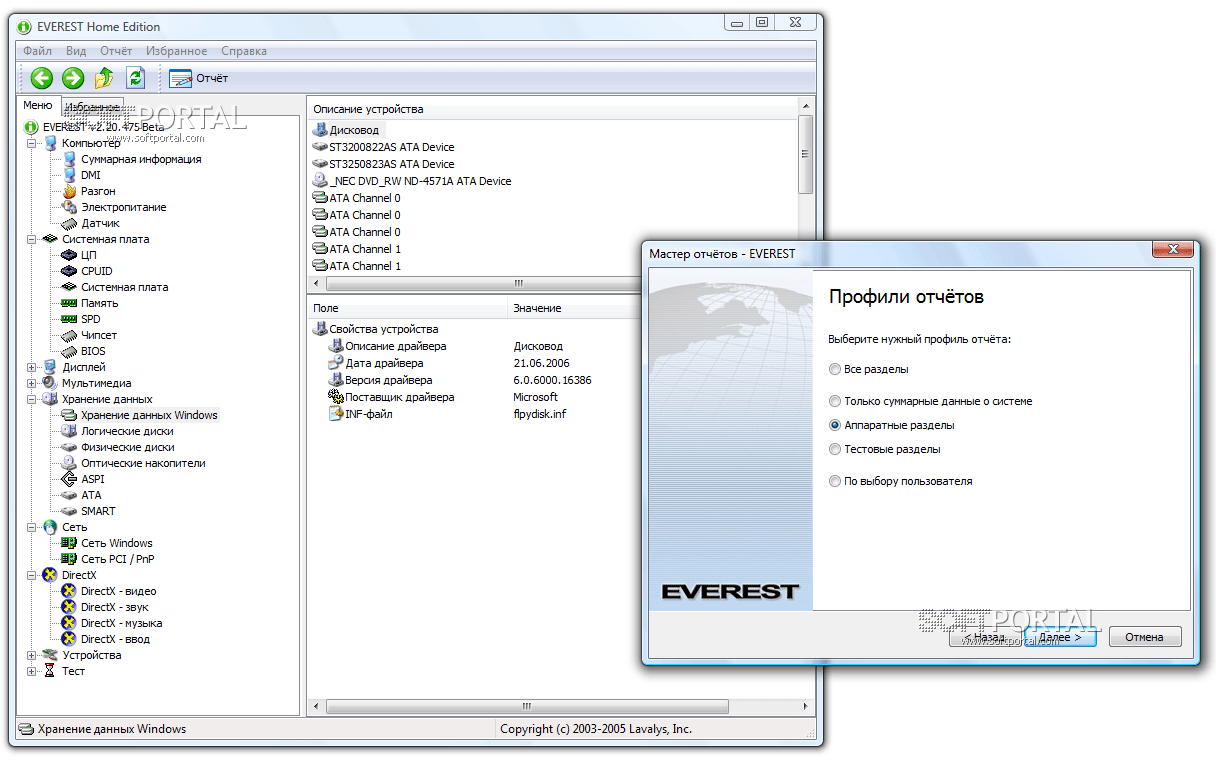Select the DMI item icon
This screenshot has width=1216, height=763.
click(x=69, y=175)
